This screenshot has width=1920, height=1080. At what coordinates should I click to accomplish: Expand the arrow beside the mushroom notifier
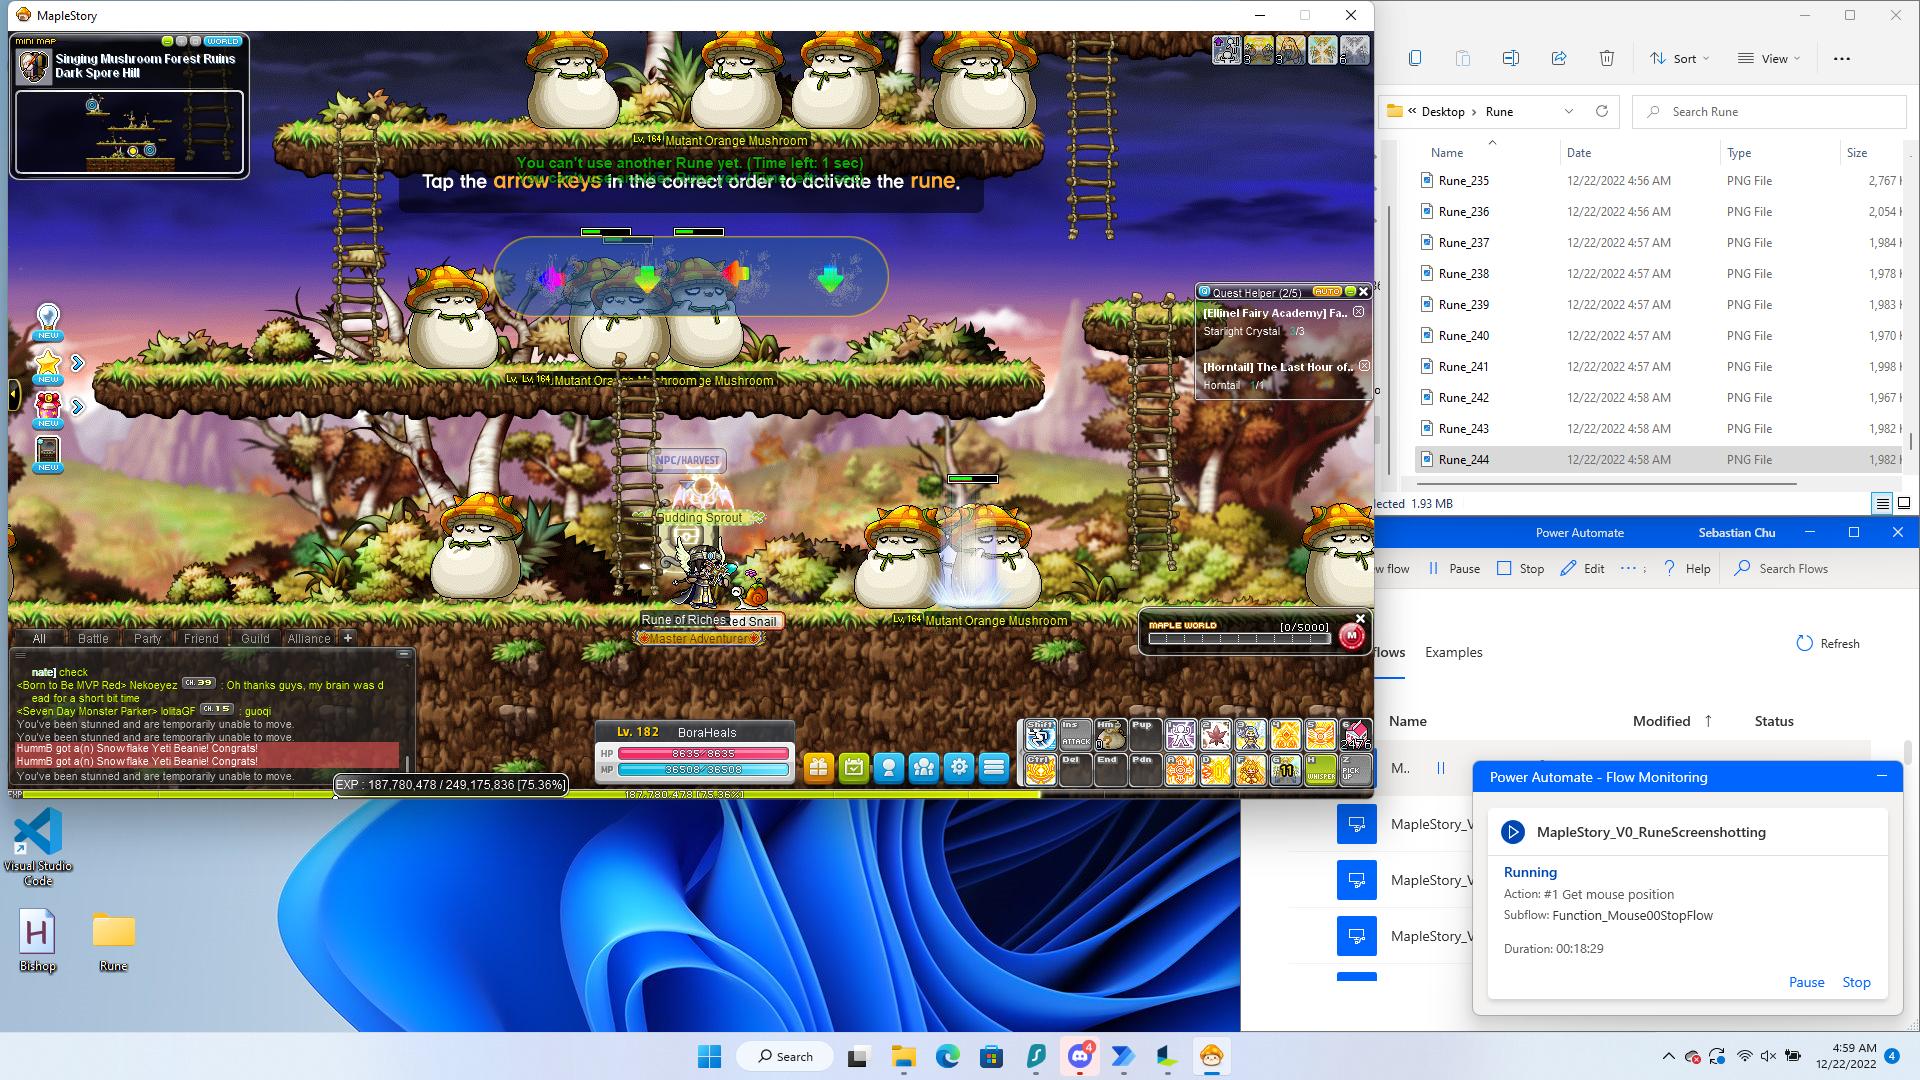click(77, 407)
